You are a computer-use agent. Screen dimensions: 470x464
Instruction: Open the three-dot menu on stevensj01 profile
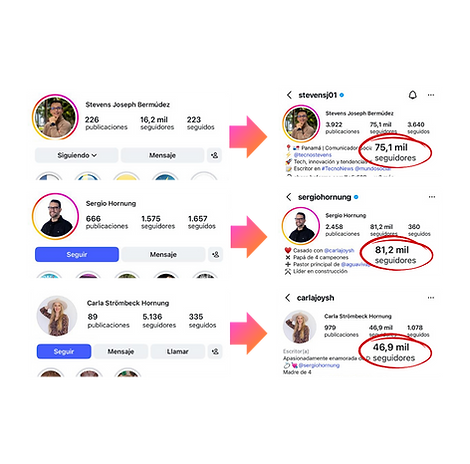point(431,95)
